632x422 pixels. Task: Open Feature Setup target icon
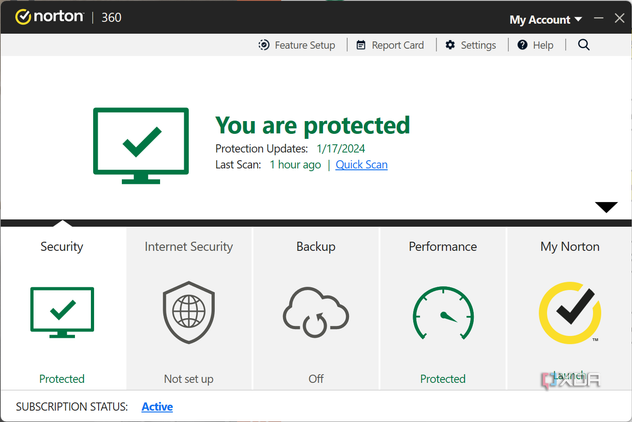[x=264, y=45]
